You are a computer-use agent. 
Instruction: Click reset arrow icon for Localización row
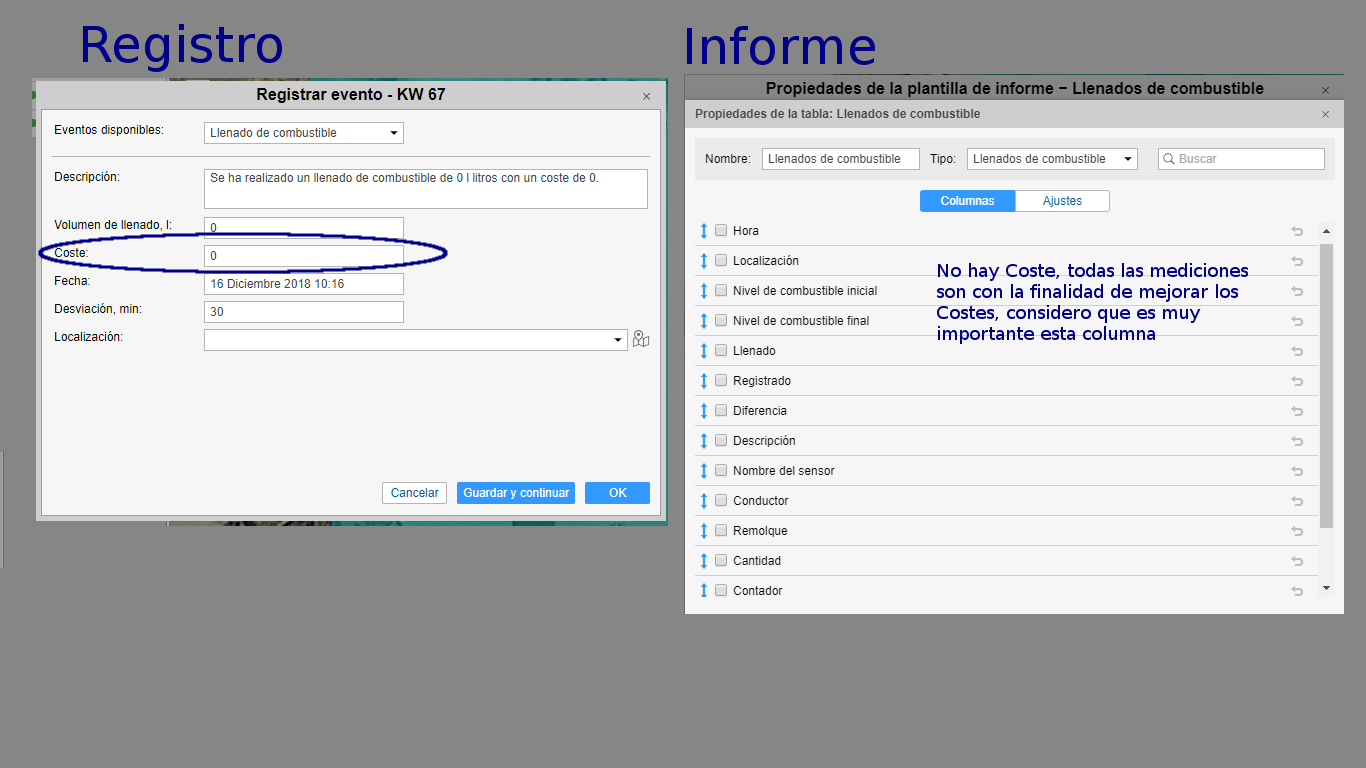point(1297,261)
